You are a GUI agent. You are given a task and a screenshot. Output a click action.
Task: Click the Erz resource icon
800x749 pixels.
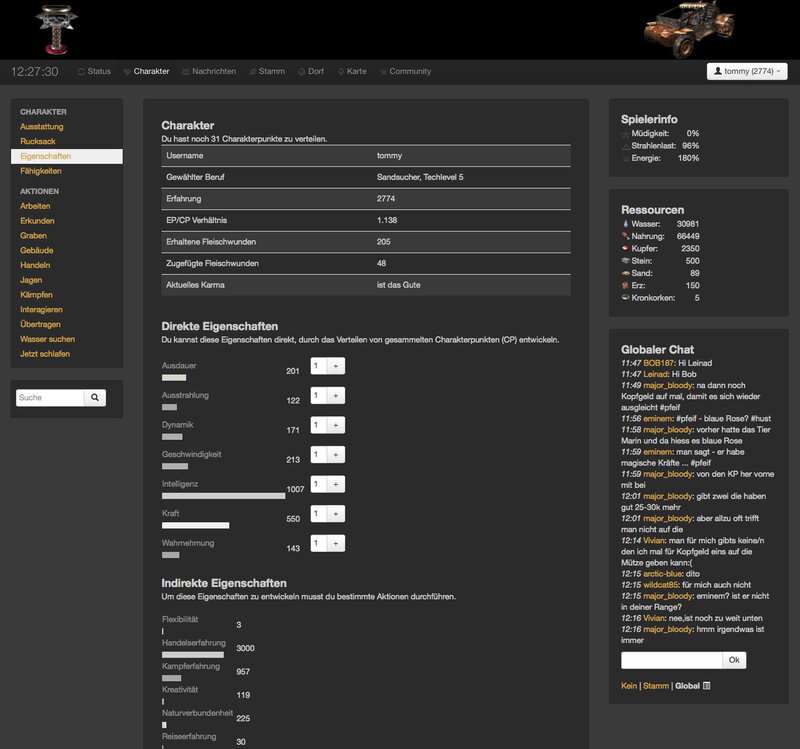[x=624, y=285]
